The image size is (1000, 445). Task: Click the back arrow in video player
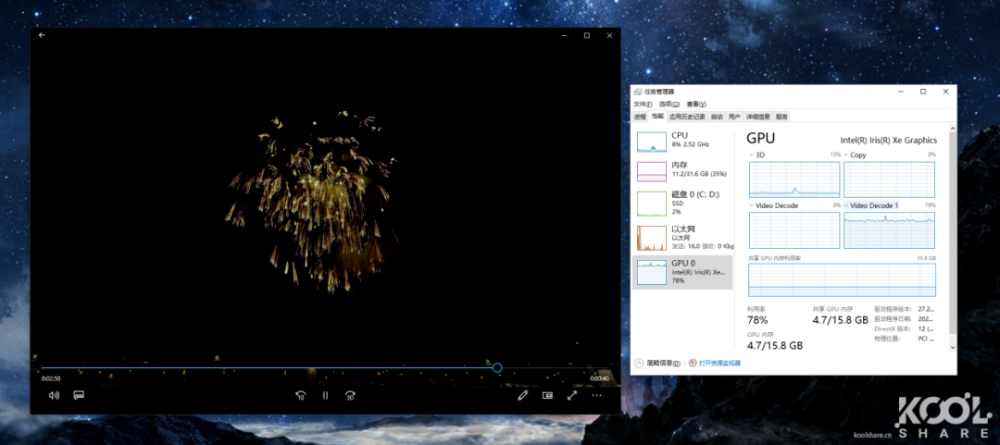click(42, 35)
